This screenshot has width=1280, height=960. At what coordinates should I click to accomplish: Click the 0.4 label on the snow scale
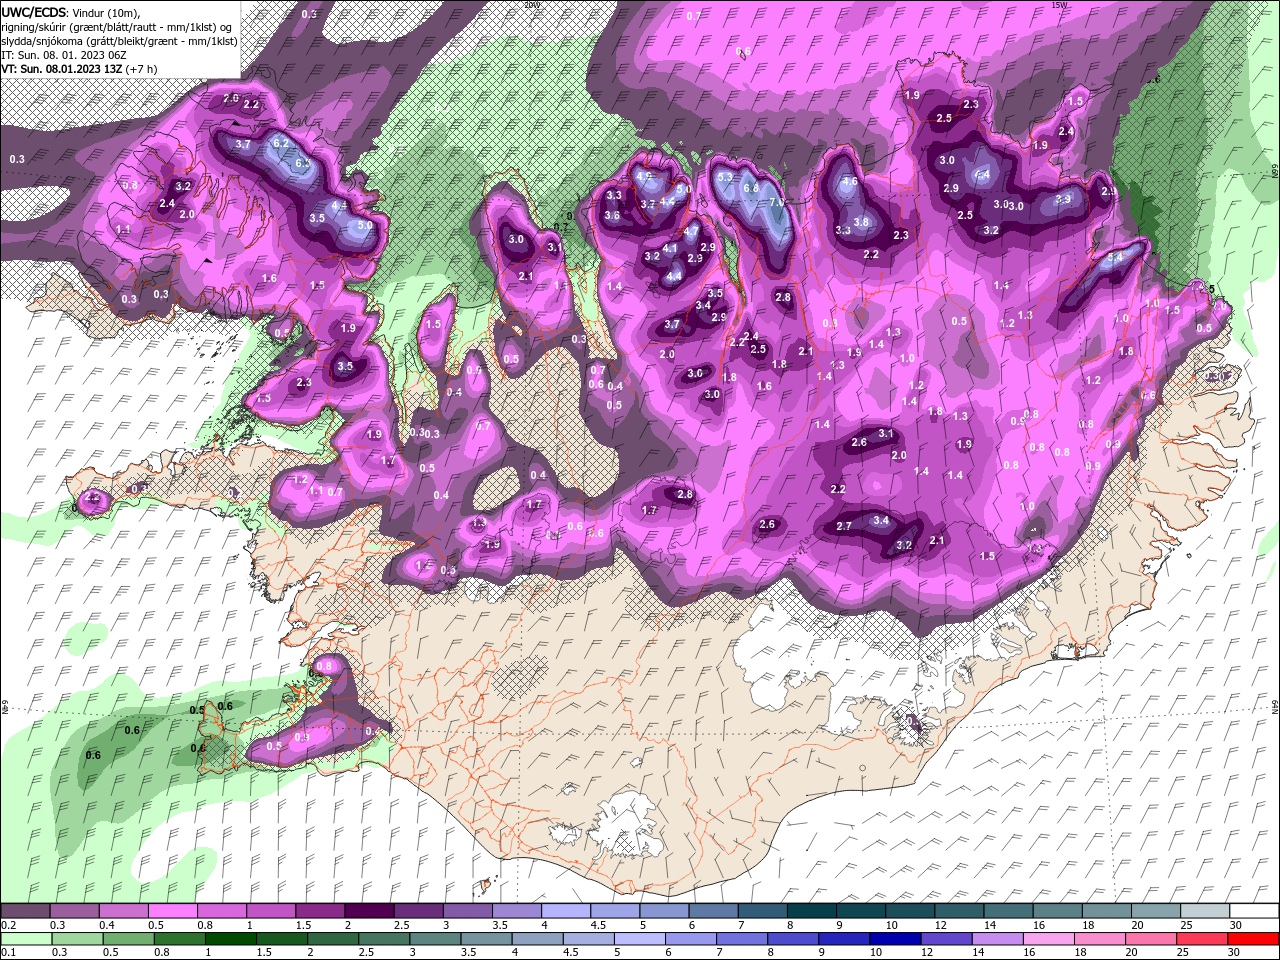coord(107,926)
